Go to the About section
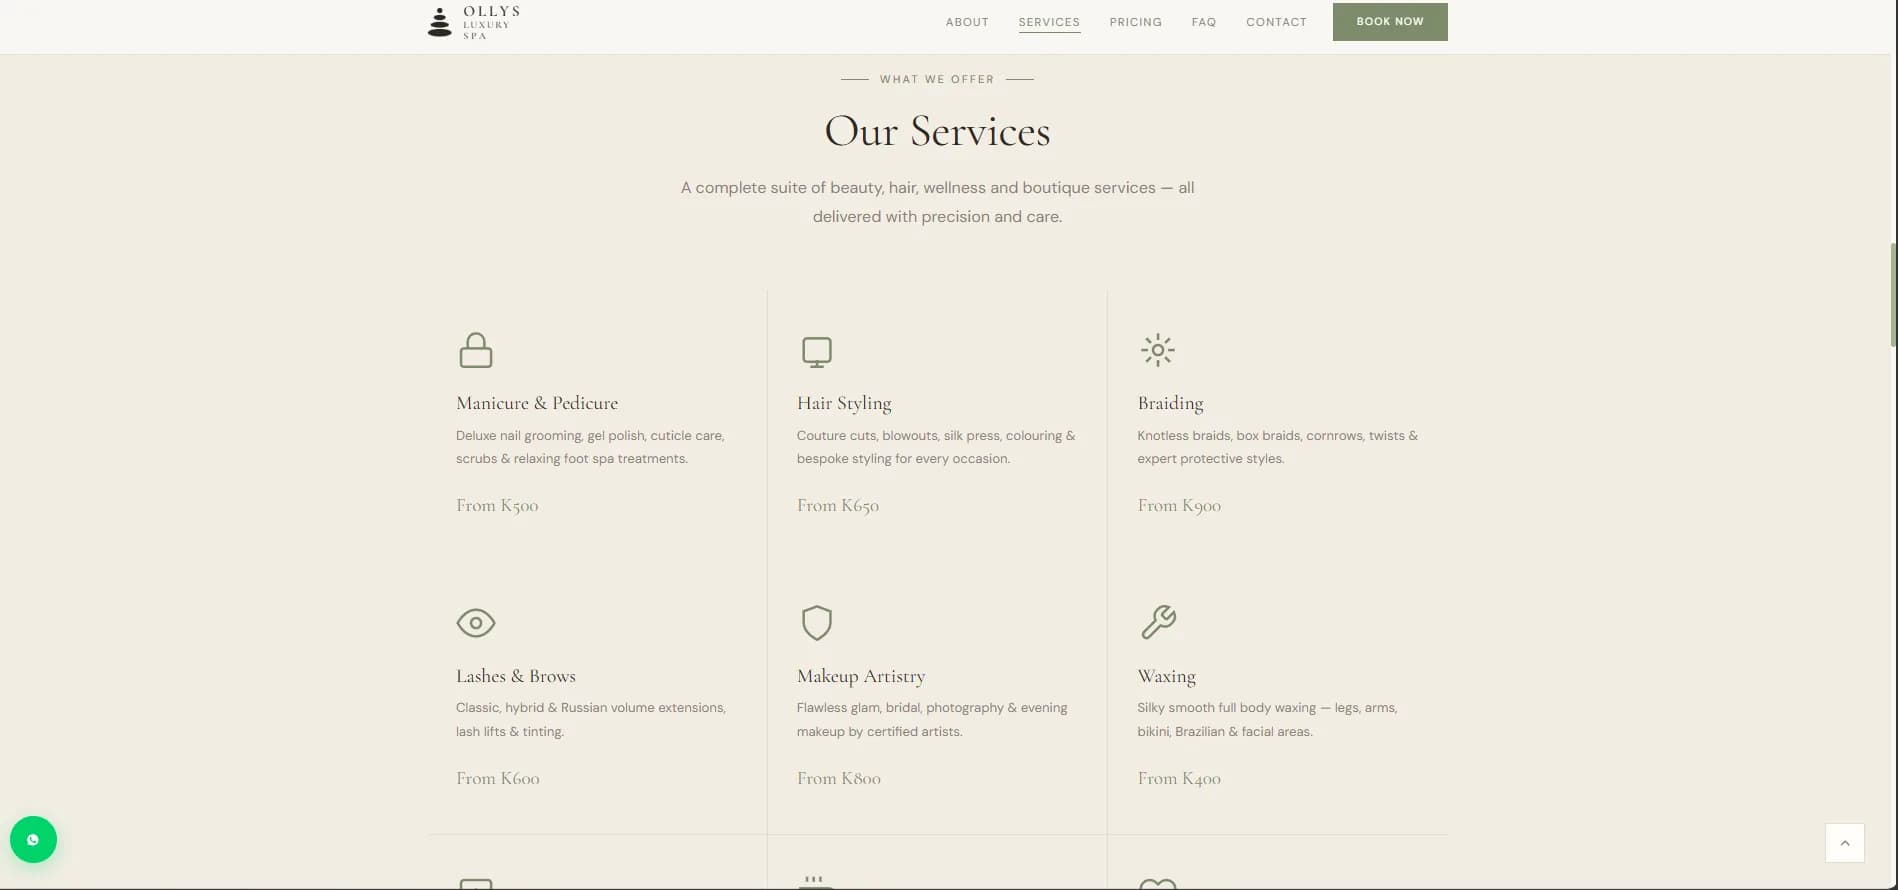The height and width of the screenshot is (890, 1898). pyautogui.click(x=967, y=22)
